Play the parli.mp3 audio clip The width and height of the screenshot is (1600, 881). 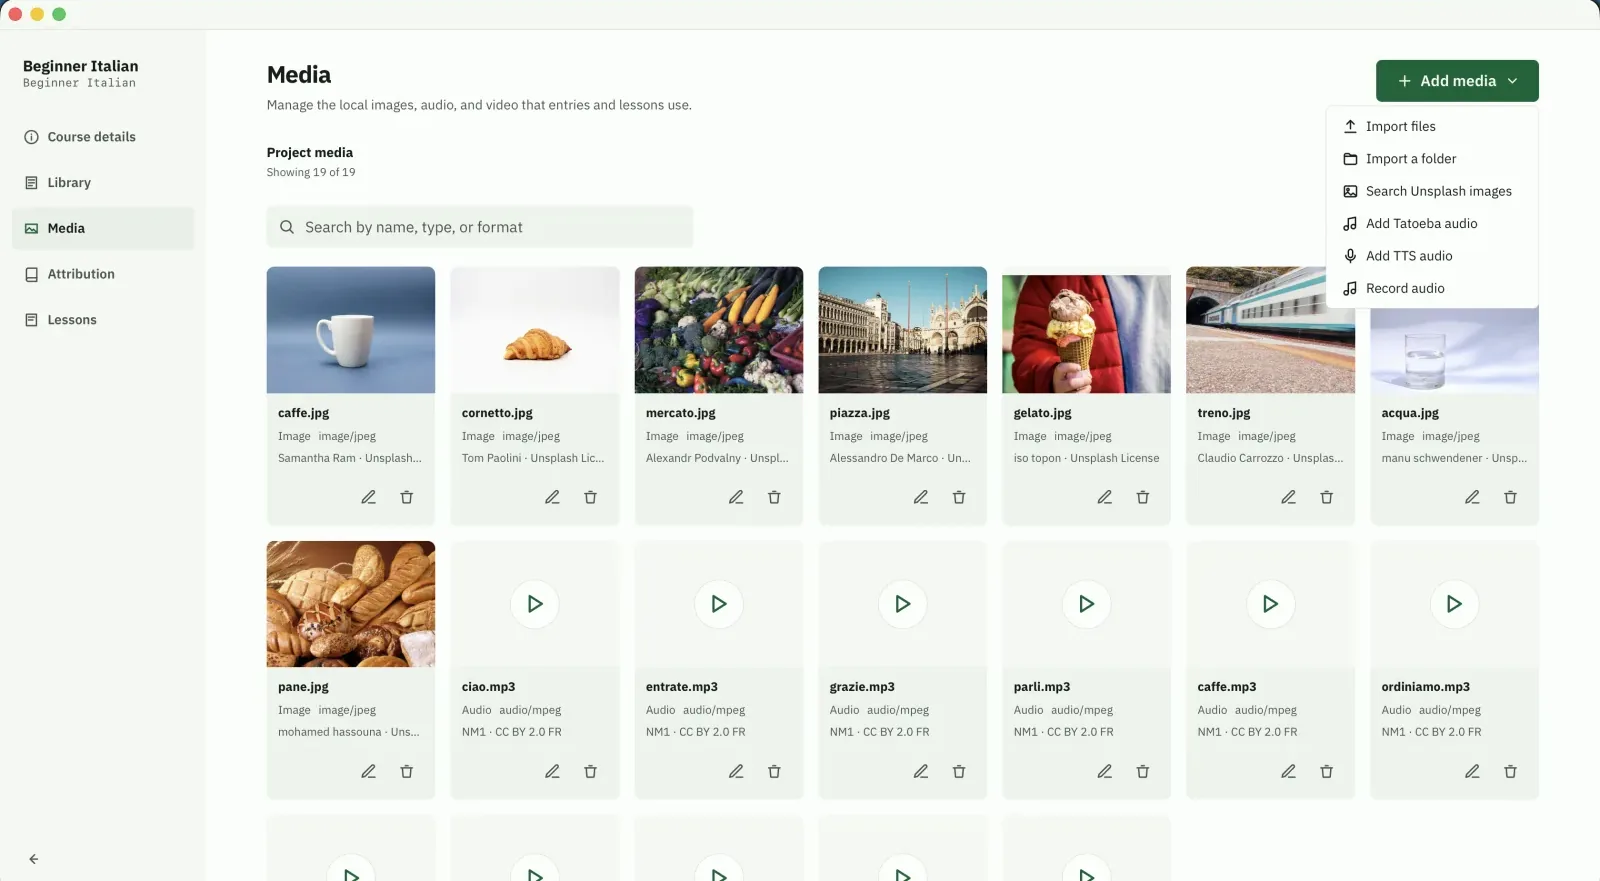1087,604
